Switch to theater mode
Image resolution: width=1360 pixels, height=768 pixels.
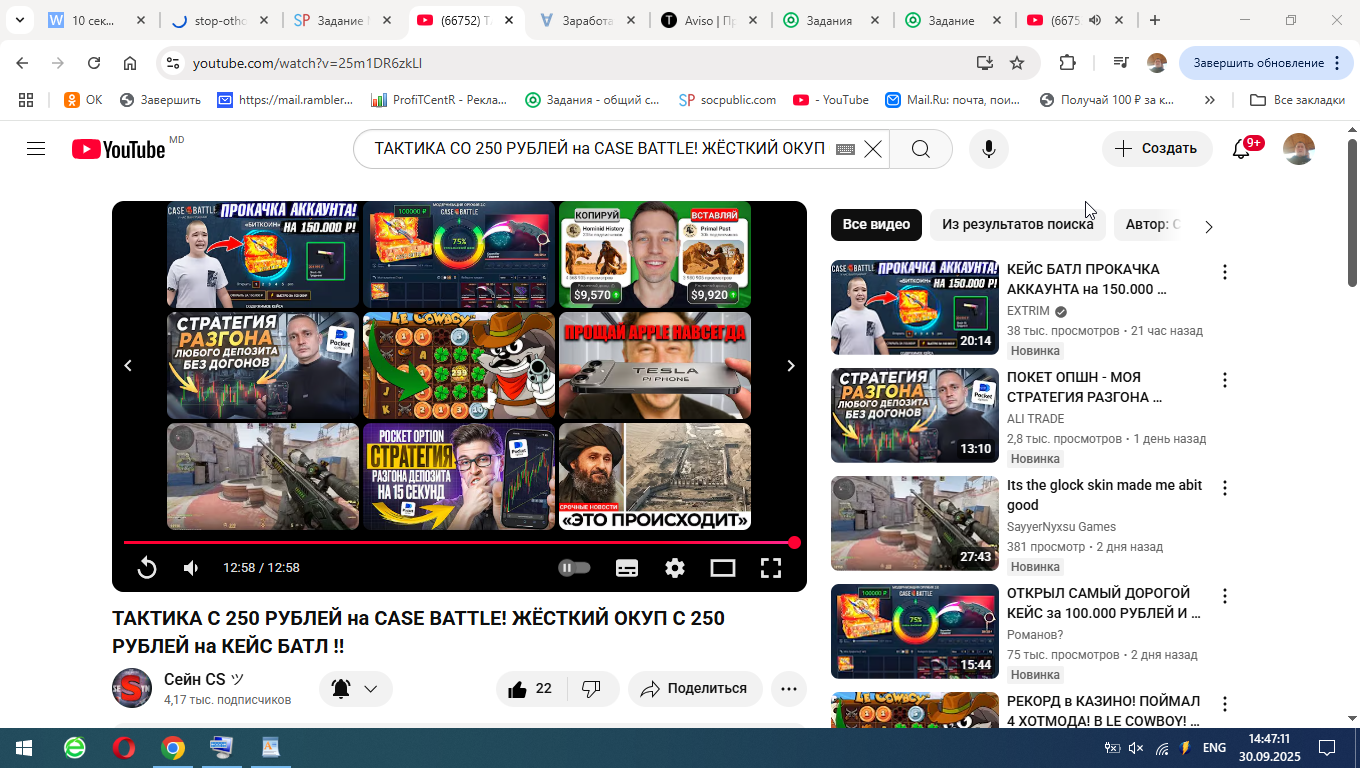(723, 568)
